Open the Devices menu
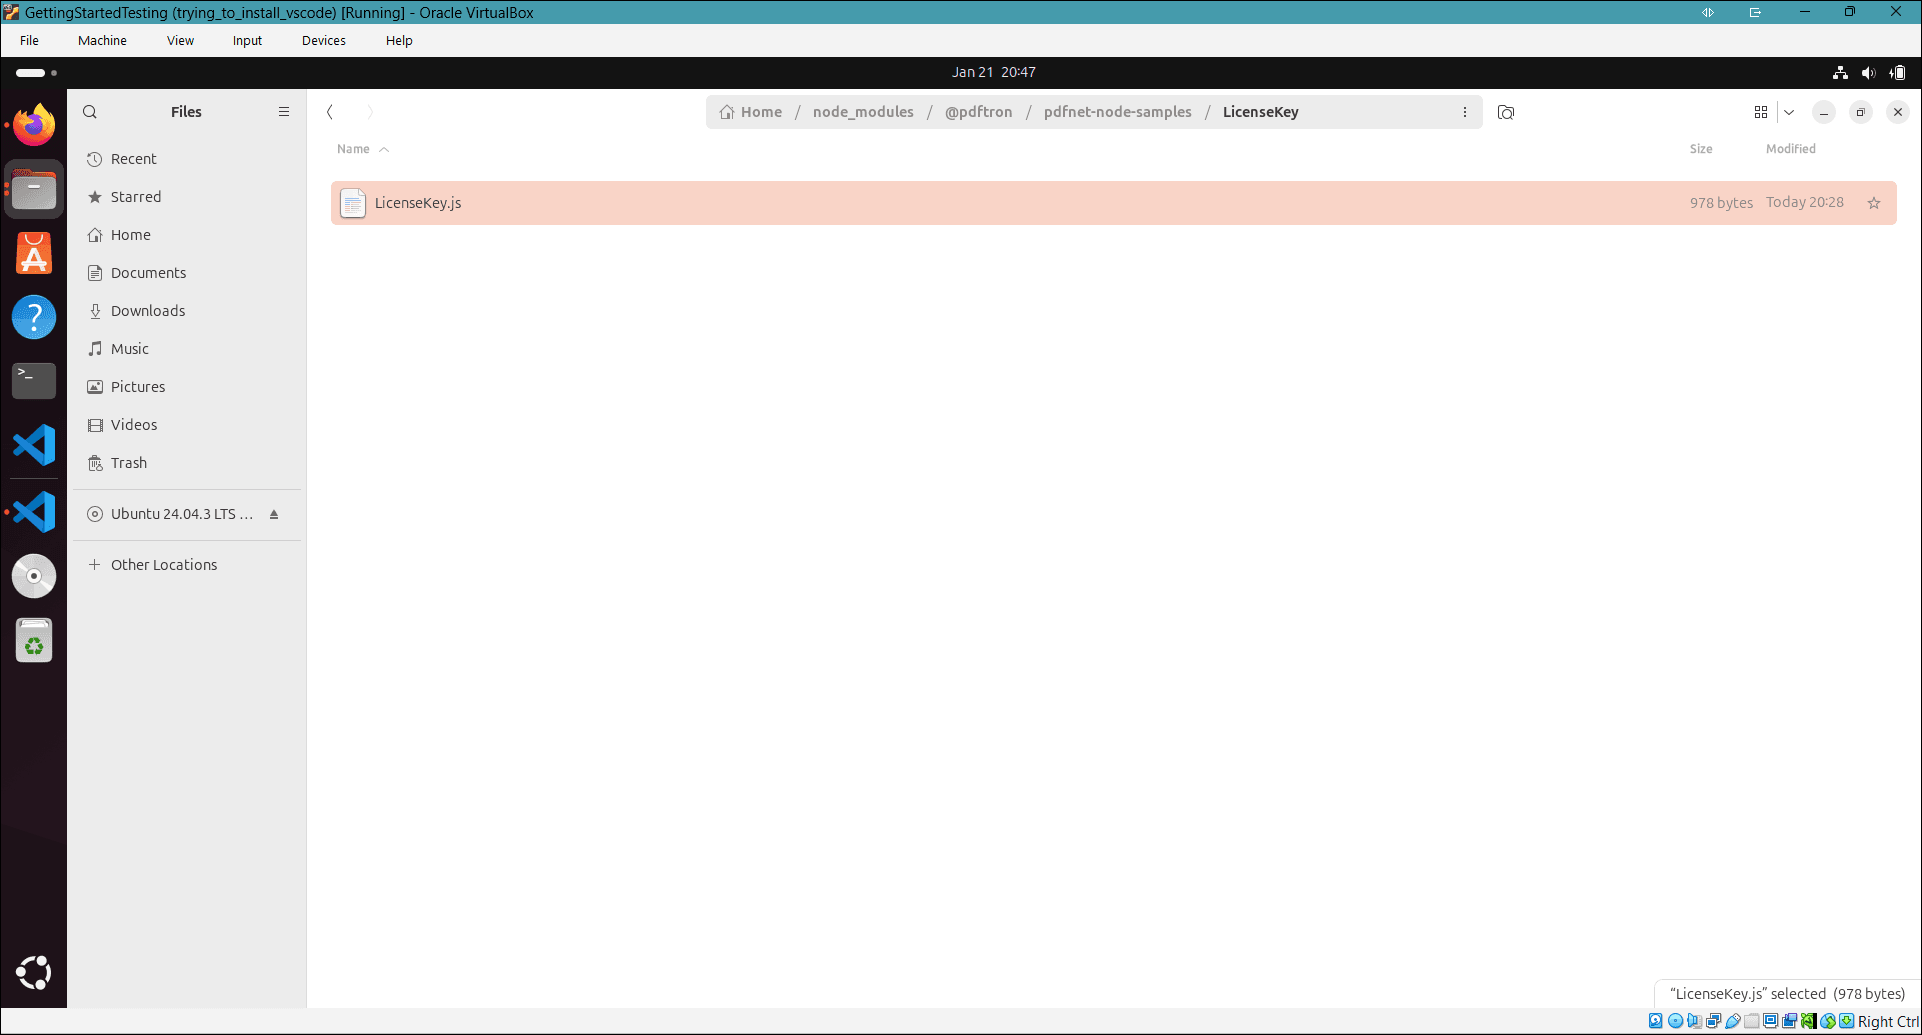Viewport: 1922px width, 1035px height. pos(322,40)
